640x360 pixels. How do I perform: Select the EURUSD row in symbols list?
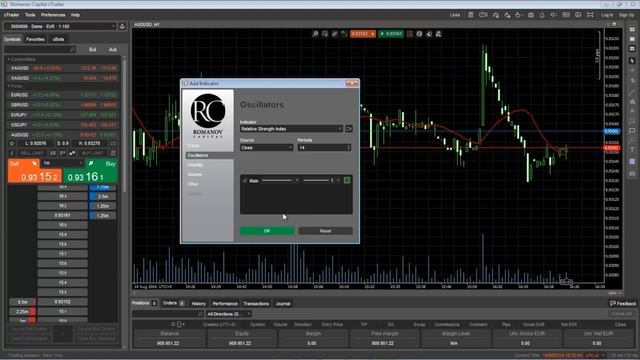pyautogui.click(x=63, y=95)
